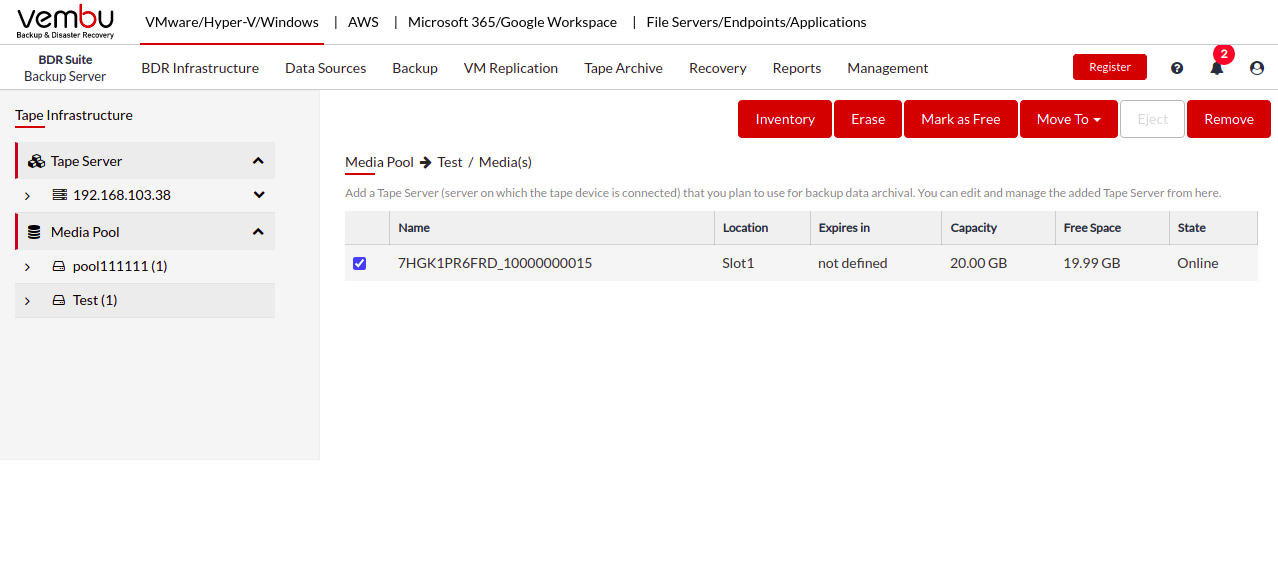The width and height of the screenshot is (1278, 581).
Task: Open the Data Sources menu
Action: point(325,68)
